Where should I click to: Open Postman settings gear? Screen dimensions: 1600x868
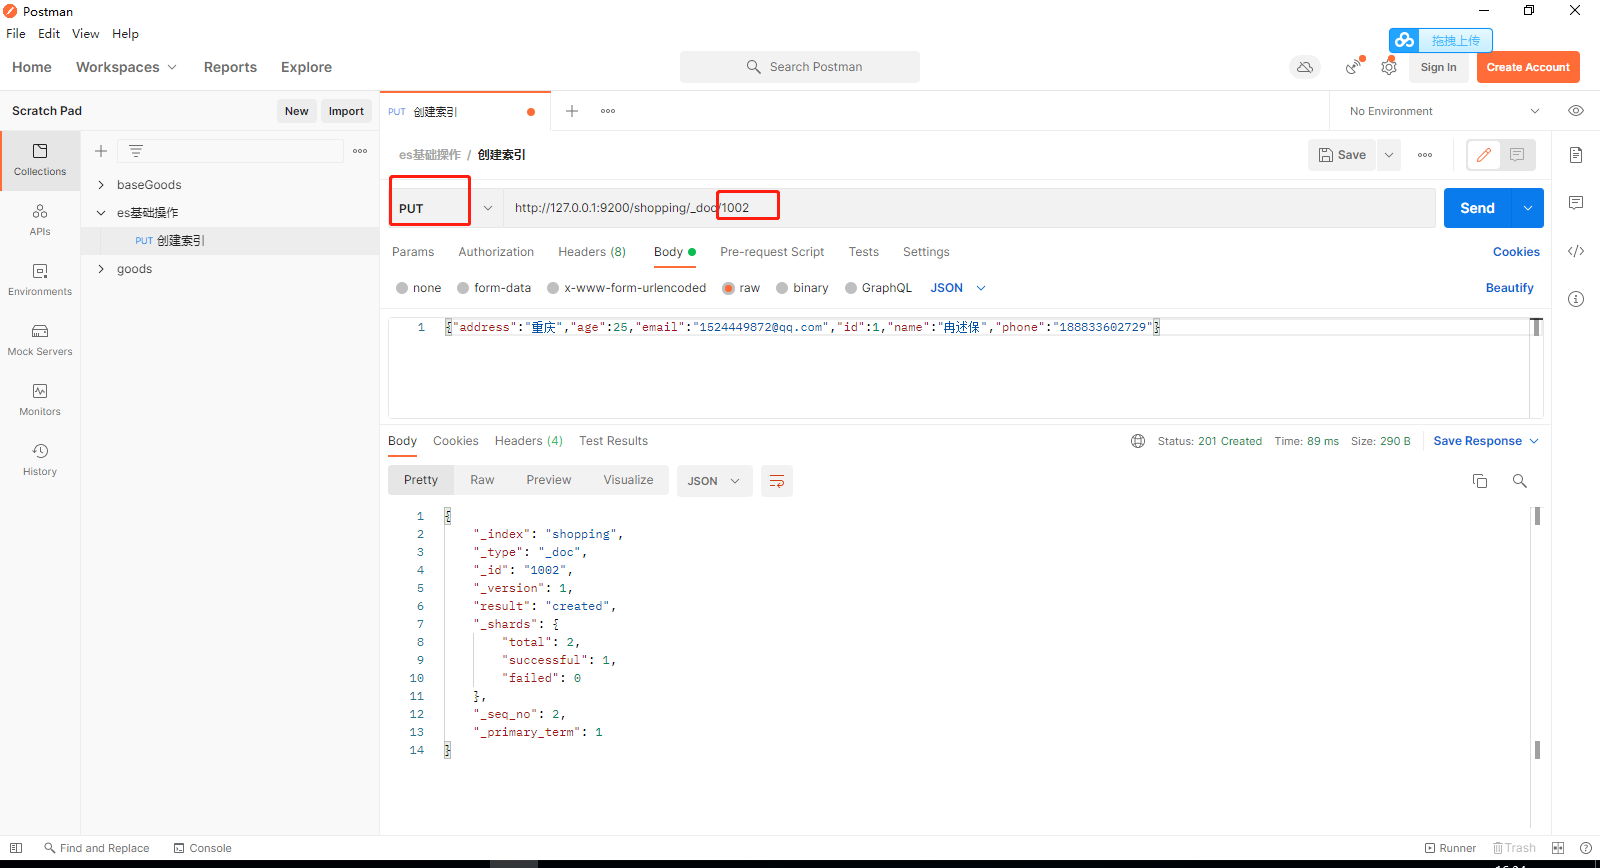point(1389,67)
